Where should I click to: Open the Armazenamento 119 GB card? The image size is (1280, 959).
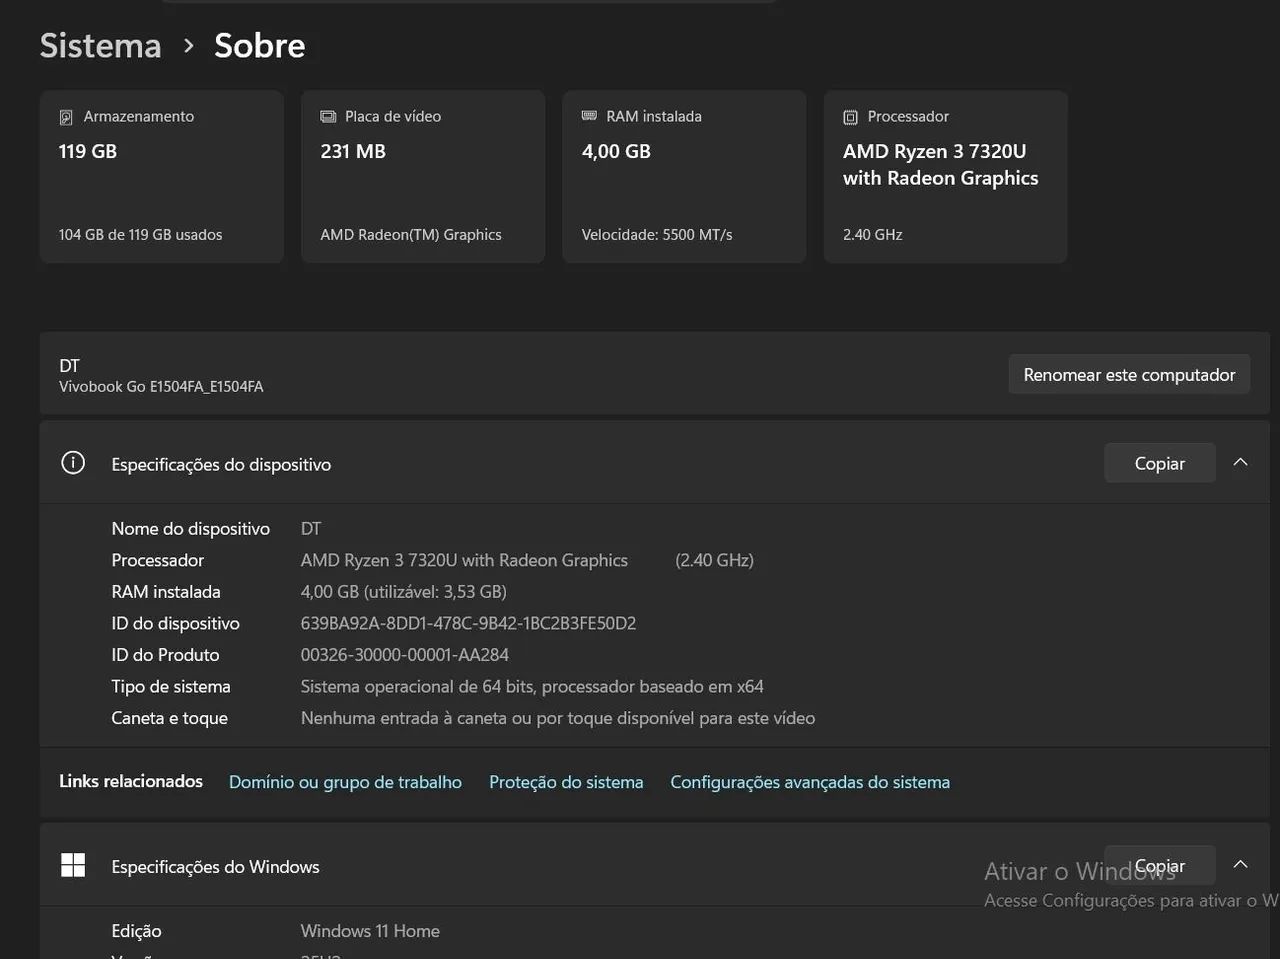[x=162, y=177]
